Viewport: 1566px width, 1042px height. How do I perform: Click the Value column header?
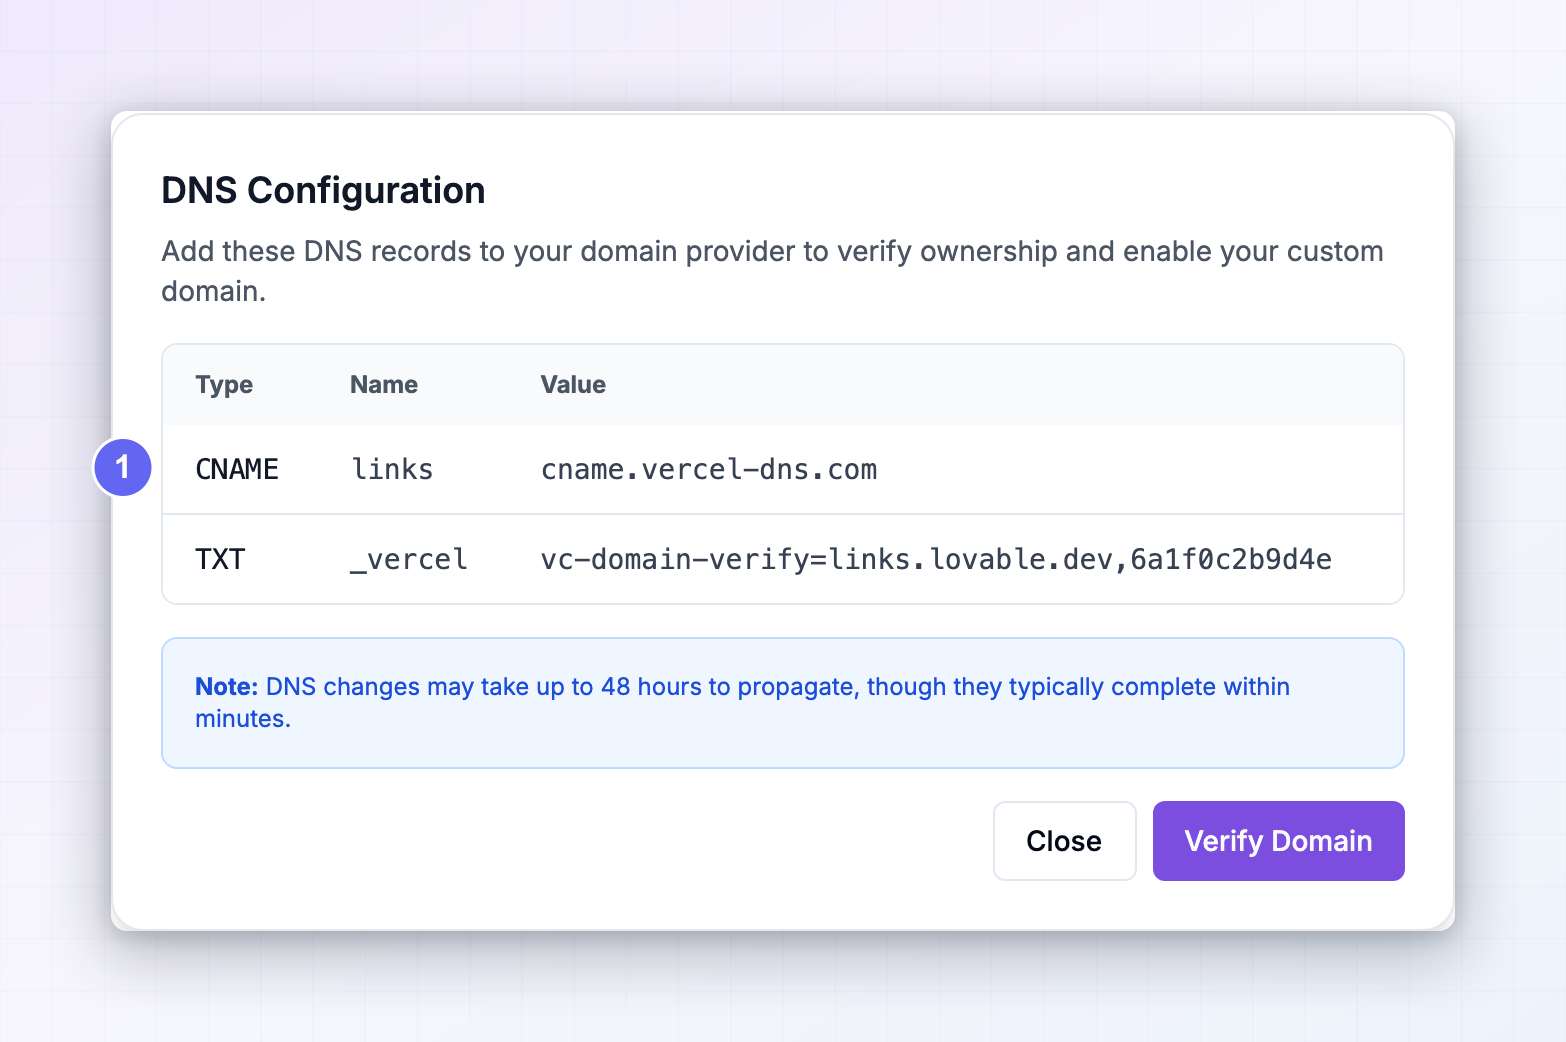point(573,385)
